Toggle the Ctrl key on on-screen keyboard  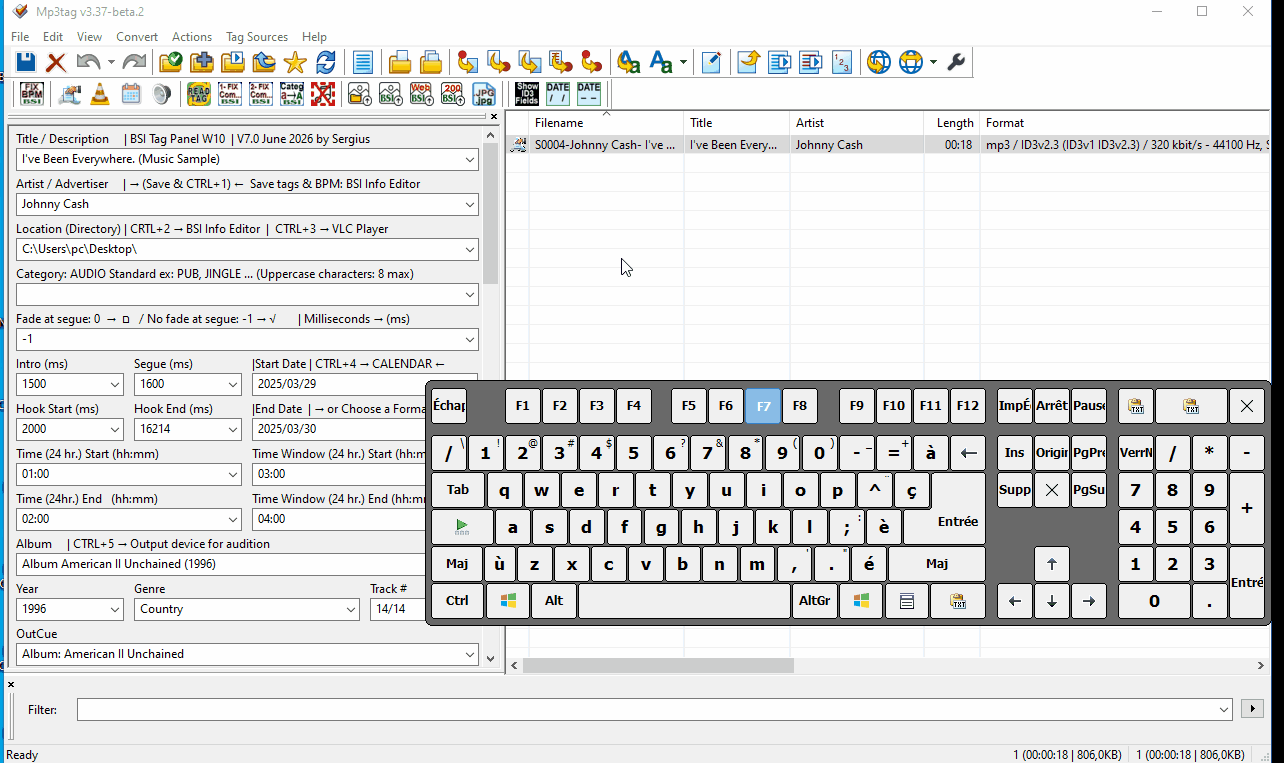457,601
